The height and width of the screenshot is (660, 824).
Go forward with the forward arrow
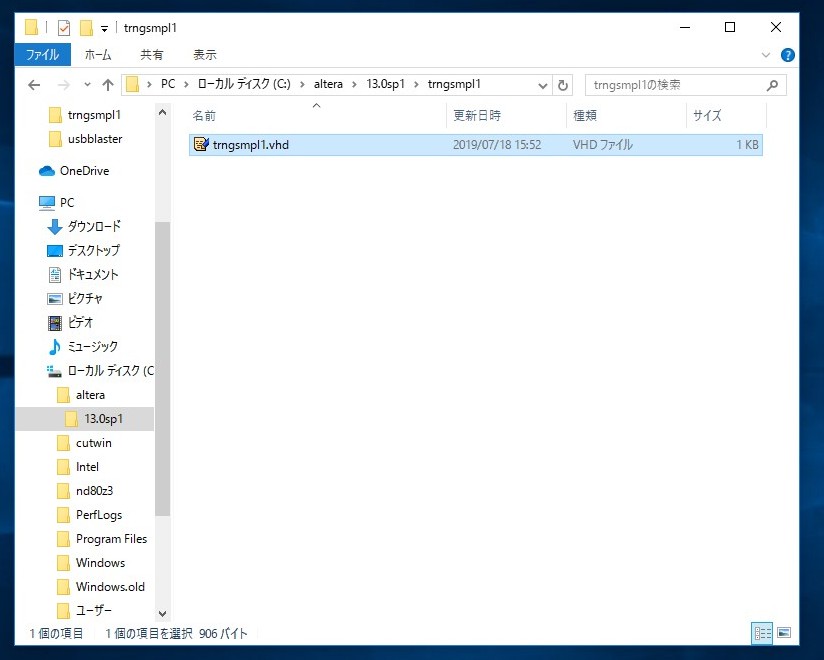(x=64, y=85)
